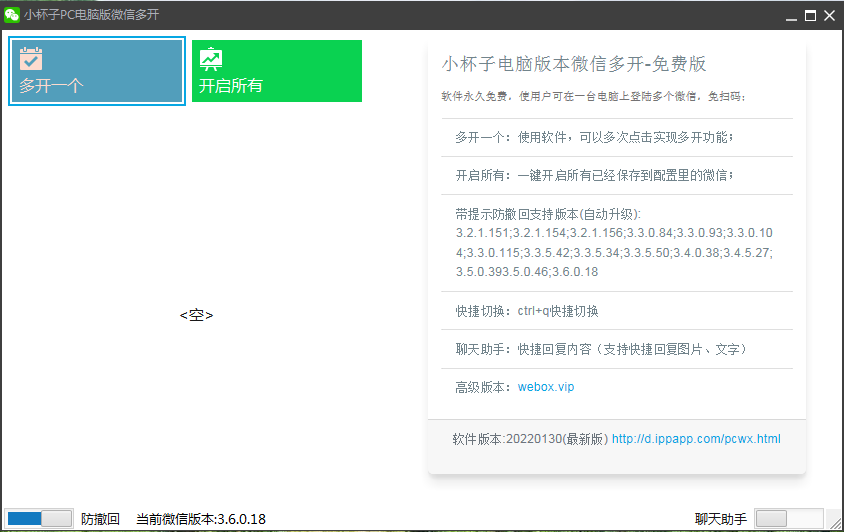This screenshot has width=844, height=532.
Task: Click the 当前微信版本:3.6.0.18 status text
Action: pos(201,519)
